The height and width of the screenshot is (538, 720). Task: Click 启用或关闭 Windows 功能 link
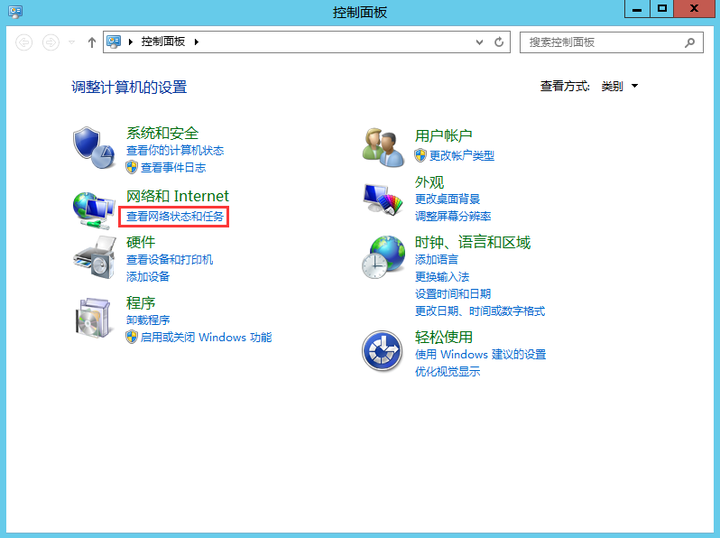[x=206, y=337]
